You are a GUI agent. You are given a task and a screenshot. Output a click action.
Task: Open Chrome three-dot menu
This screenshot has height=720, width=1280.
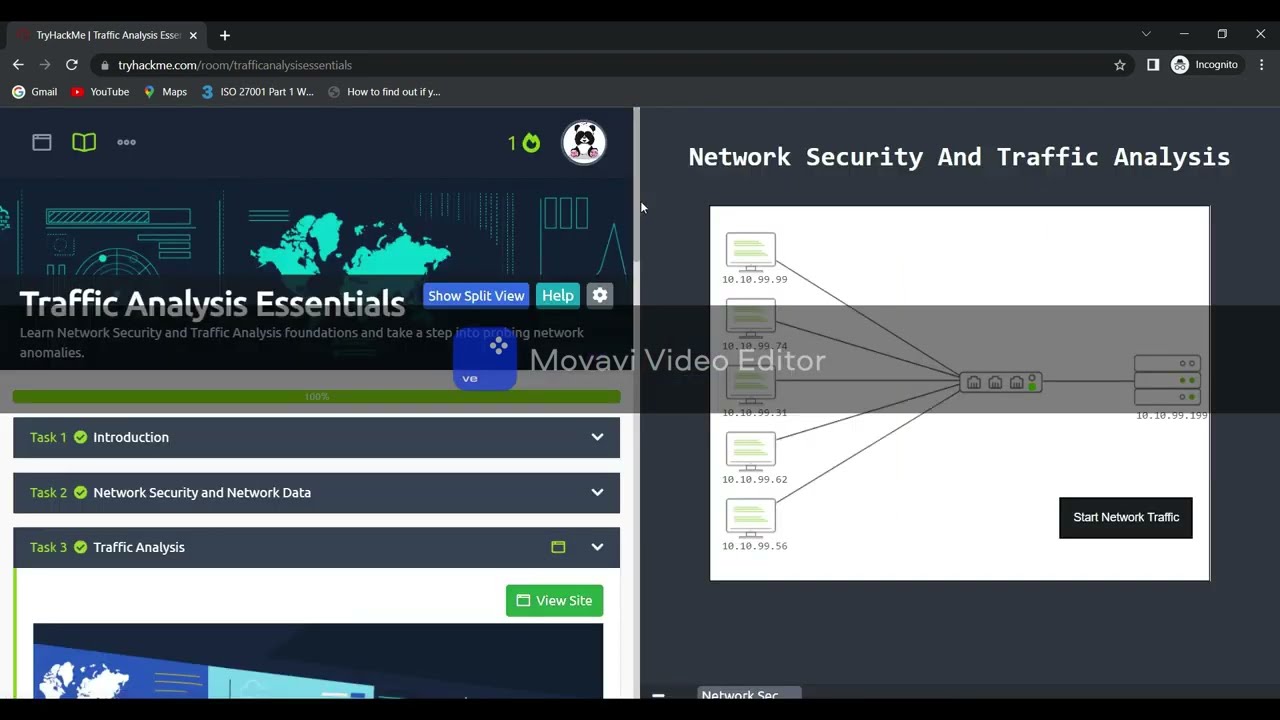1262,65
